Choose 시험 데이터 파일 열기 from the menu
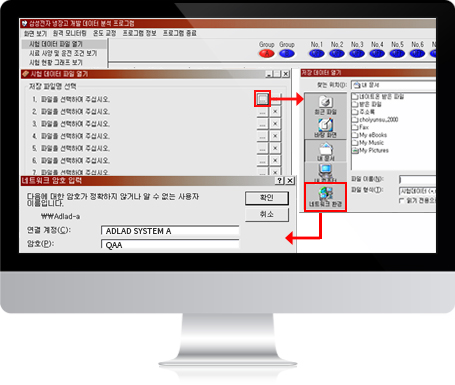The image size is (455, 385). pos(64,44)
